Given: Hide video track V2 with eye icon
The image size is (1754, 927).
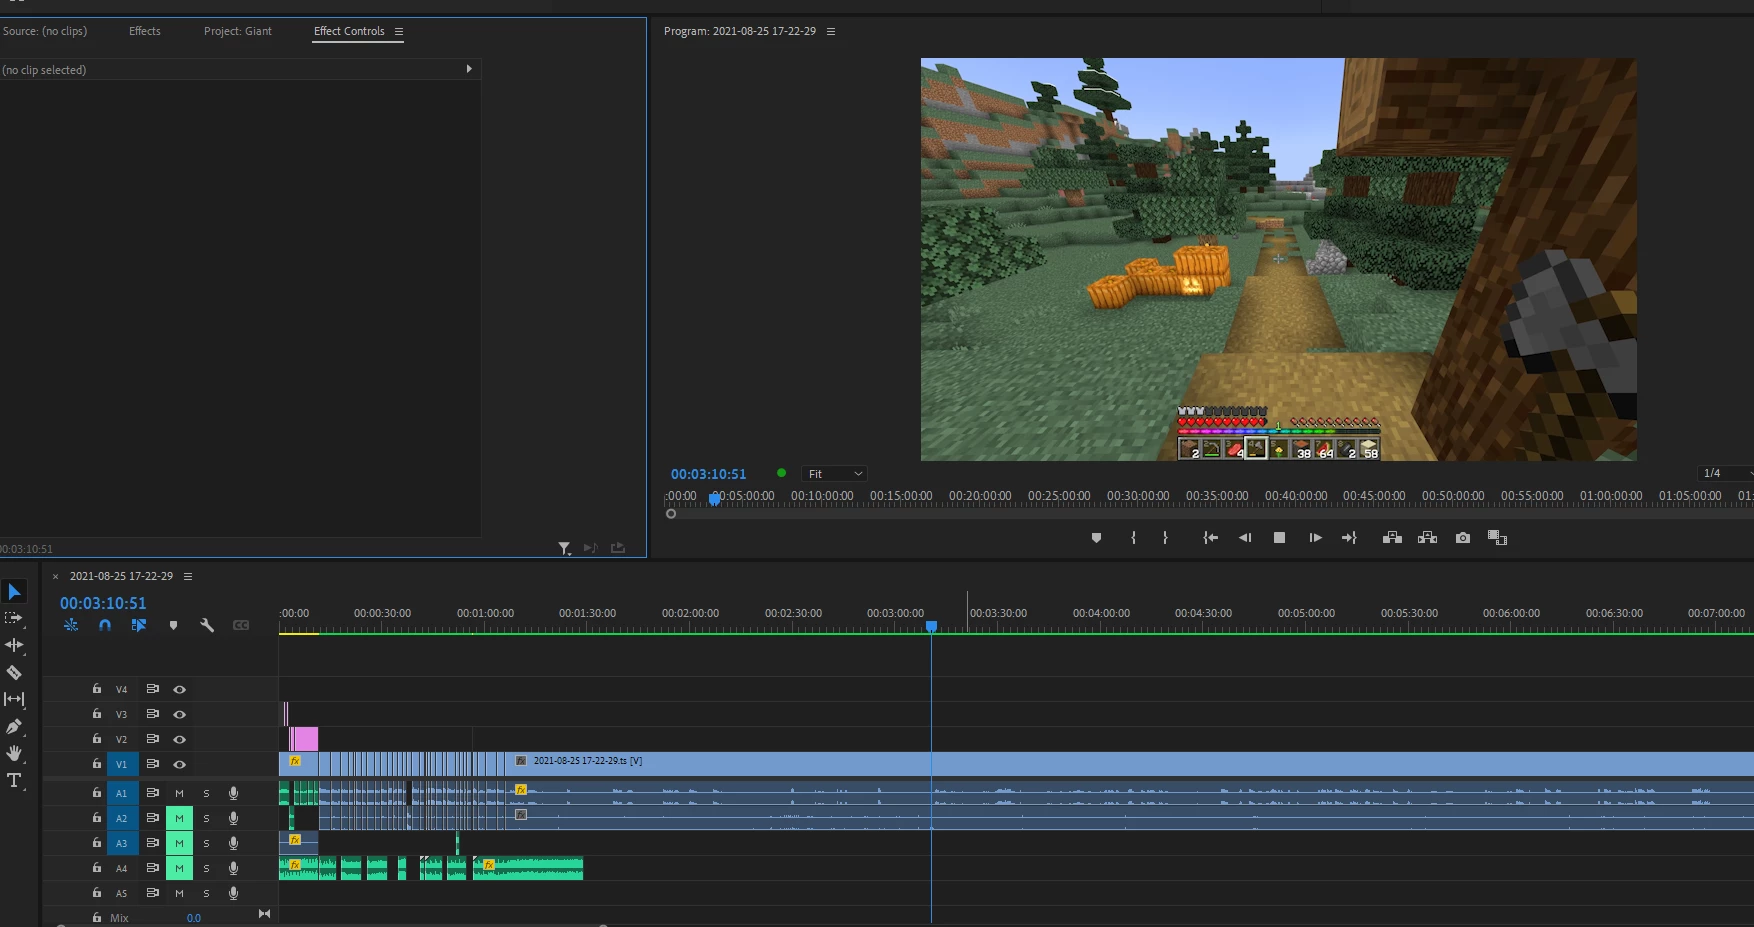Looking at the screenshot, I should point(180,739).
